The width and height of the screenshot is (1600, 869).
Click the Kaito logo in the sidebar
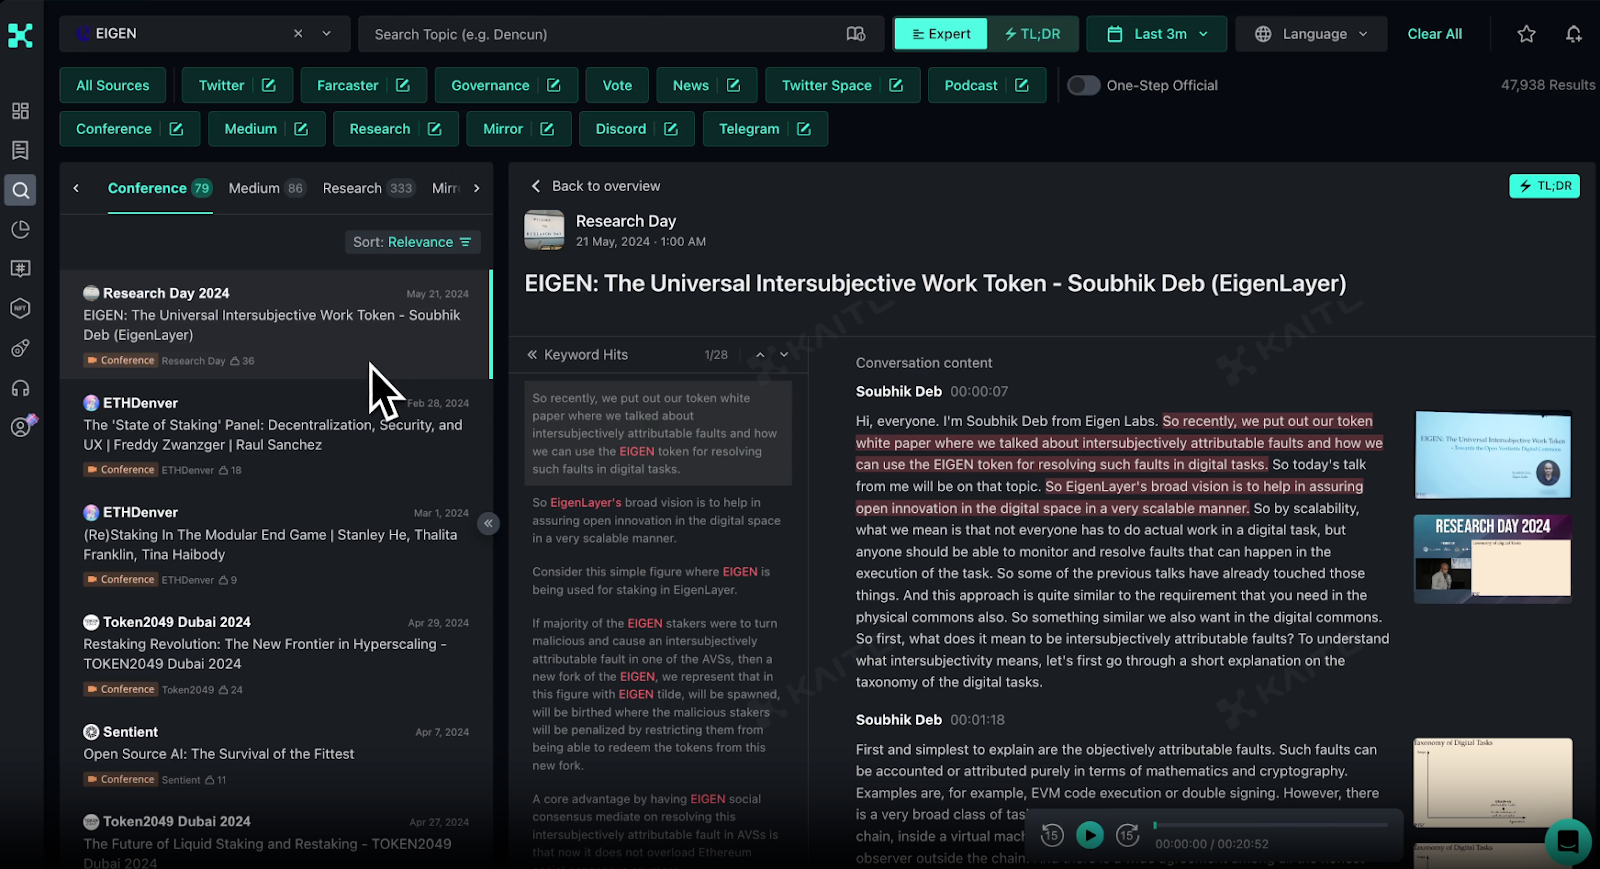point(20,35)
